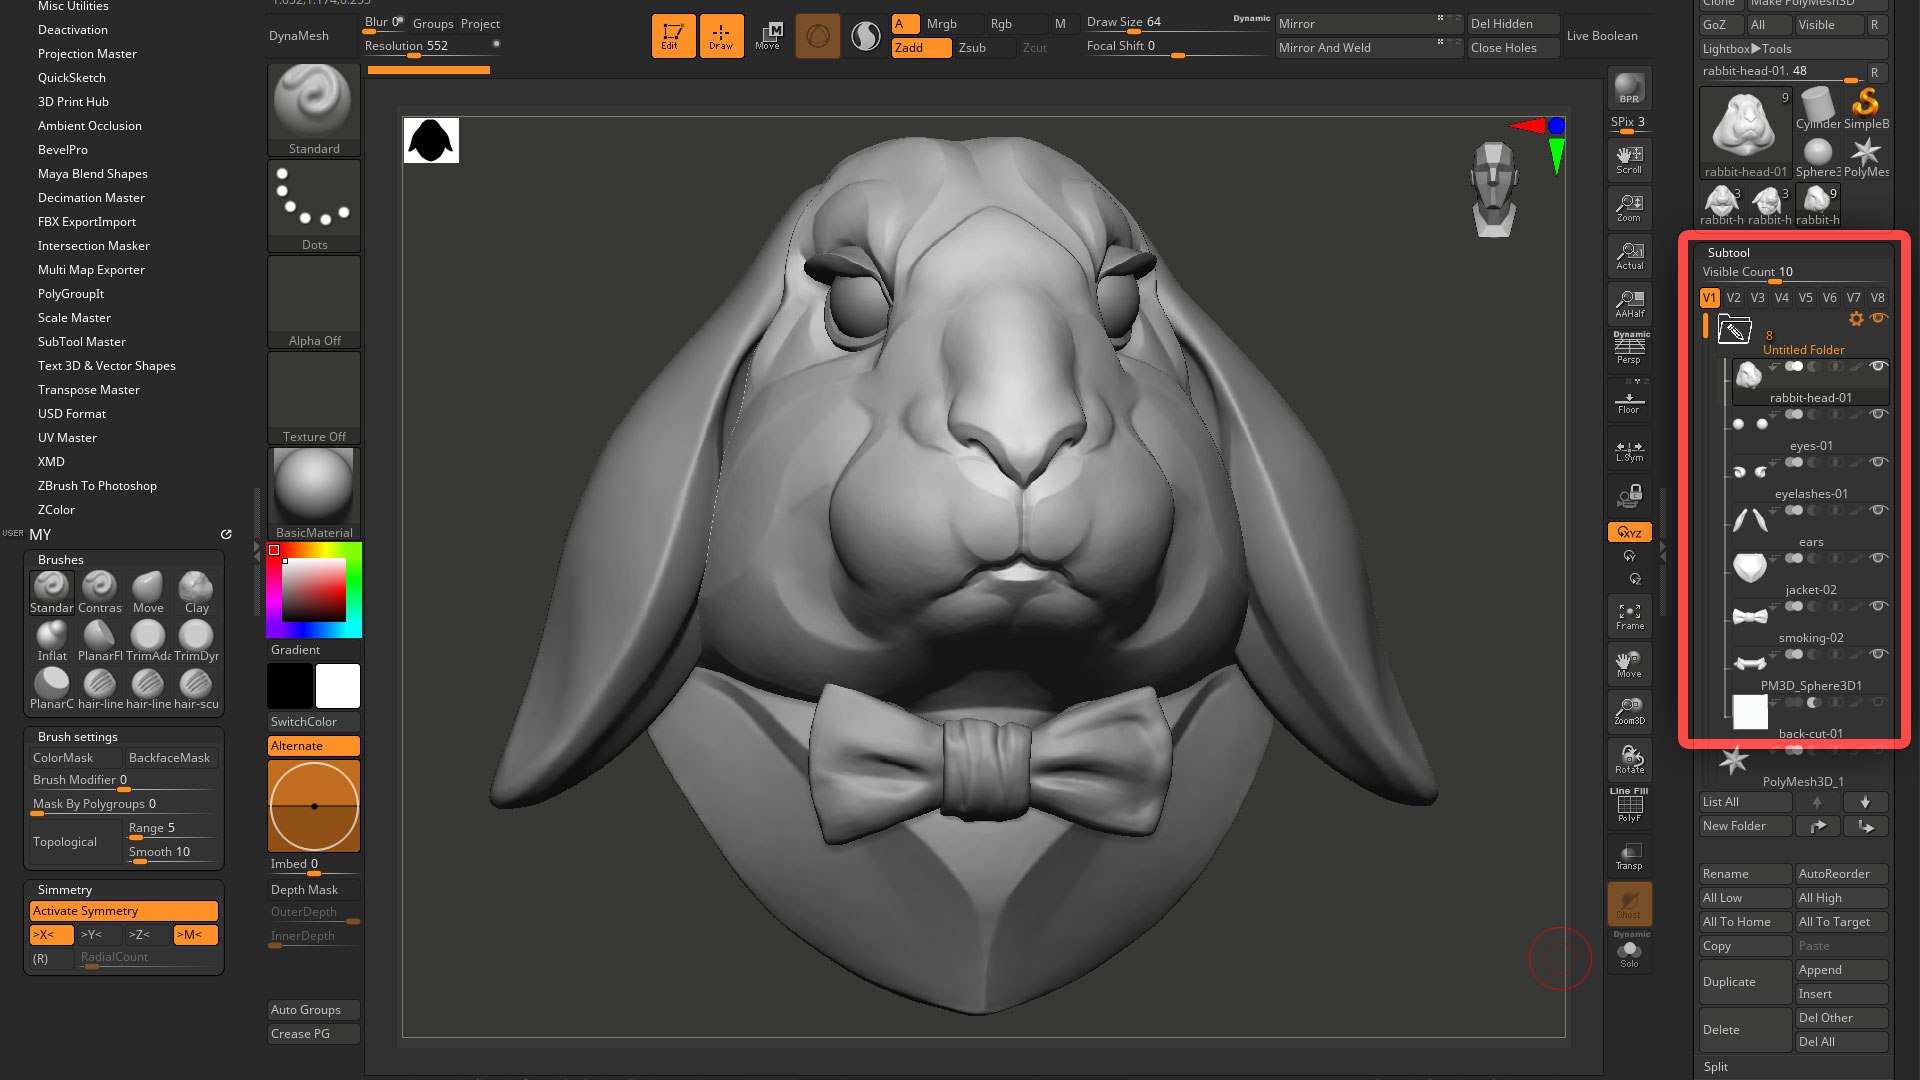Screen dimensions: 1920x1080
Task: Toggle Persp perspective view
Action: 1629,349
